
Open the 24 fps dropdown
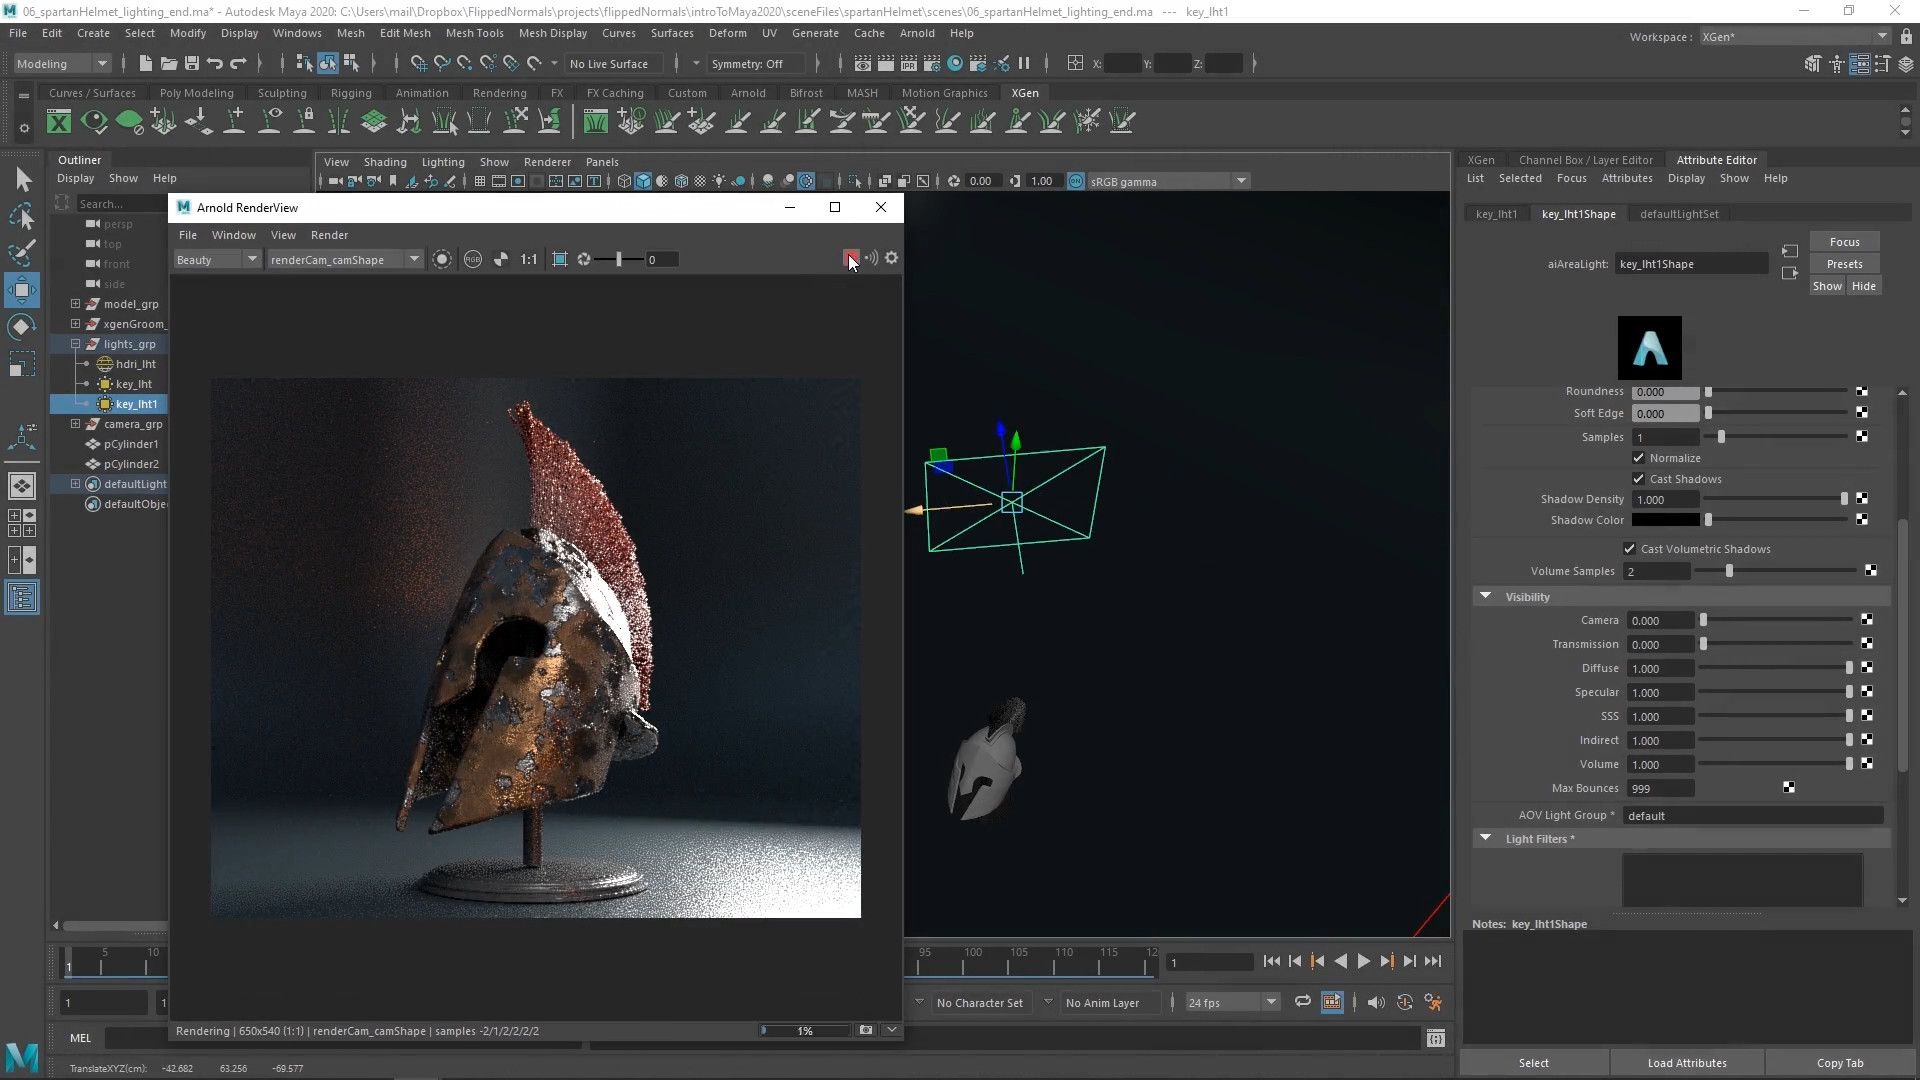(1232, 1002)
